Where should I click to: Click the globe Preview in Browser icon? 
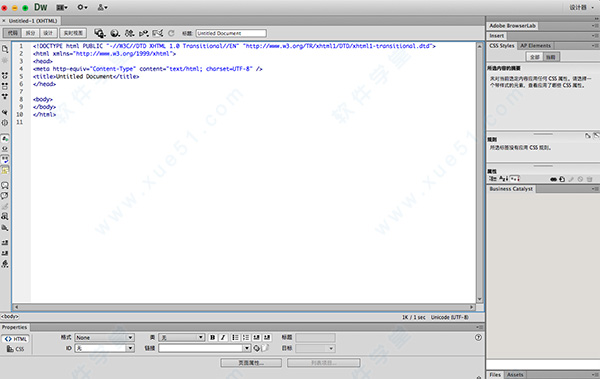[x=115, y=33]
